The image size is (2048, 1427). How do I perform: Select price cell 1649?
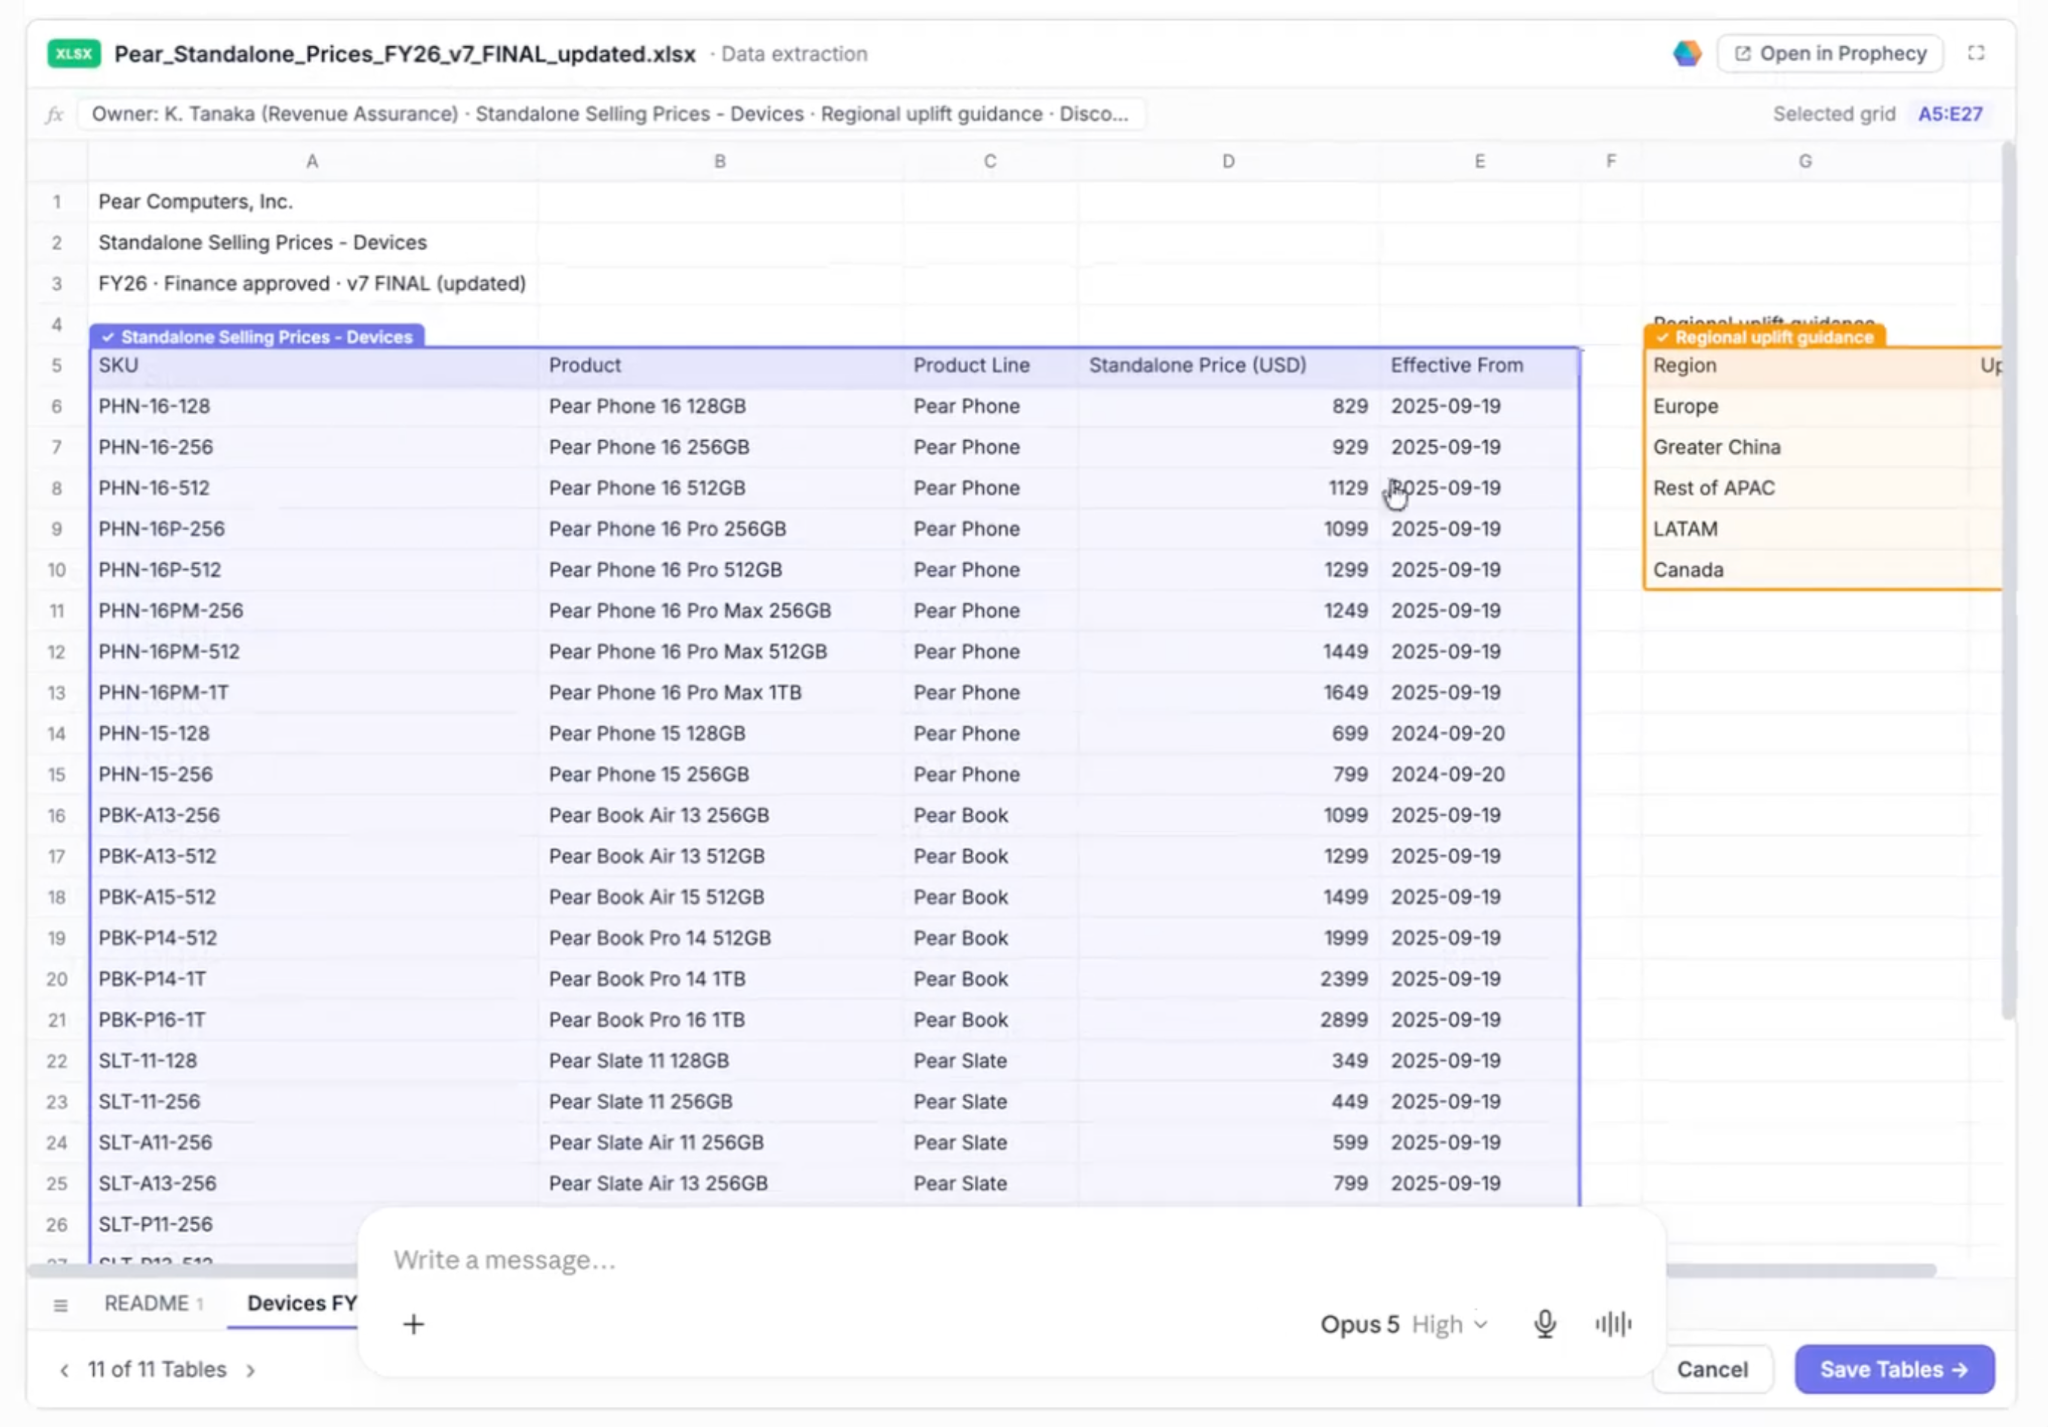coord(1229,693)
